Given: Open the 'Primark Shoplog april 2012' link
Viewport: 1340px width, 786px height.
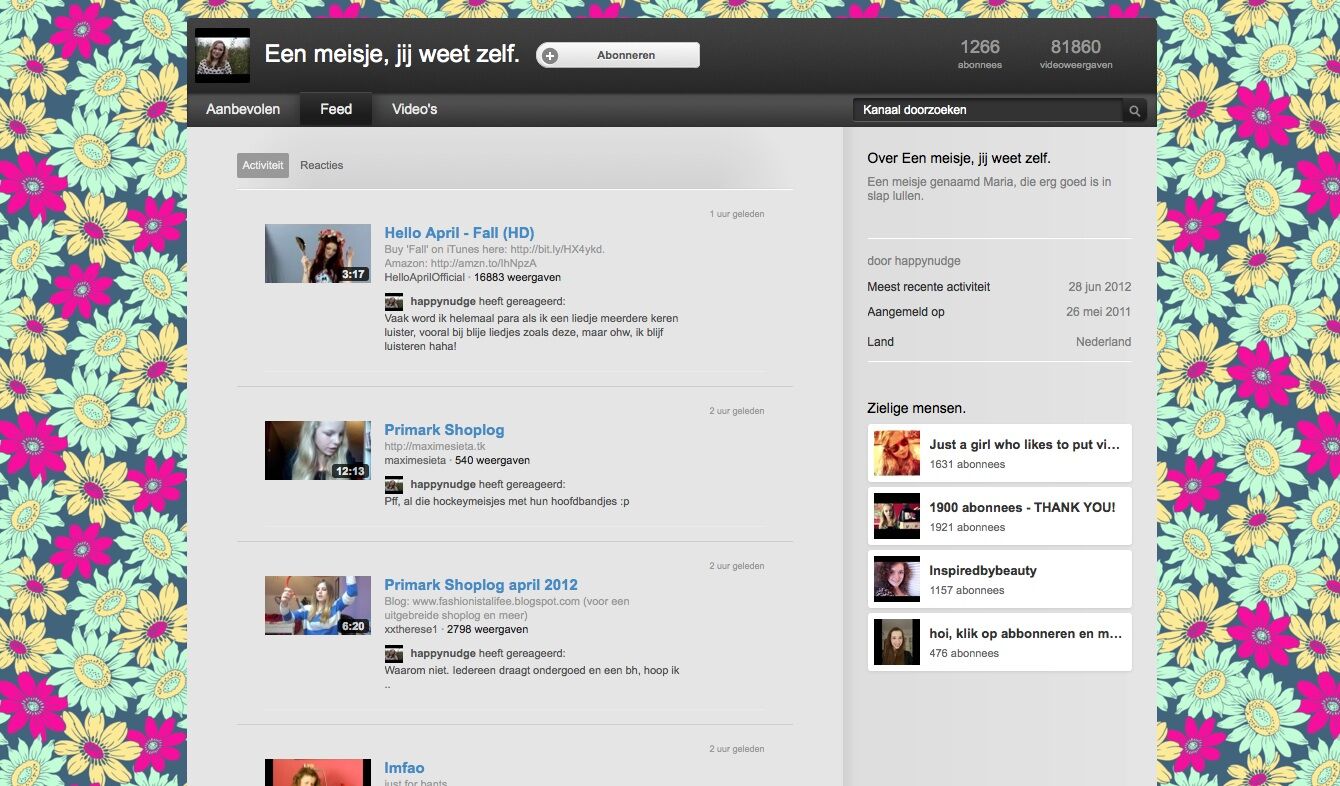Looking at the screenshot, I should point(481,585).
